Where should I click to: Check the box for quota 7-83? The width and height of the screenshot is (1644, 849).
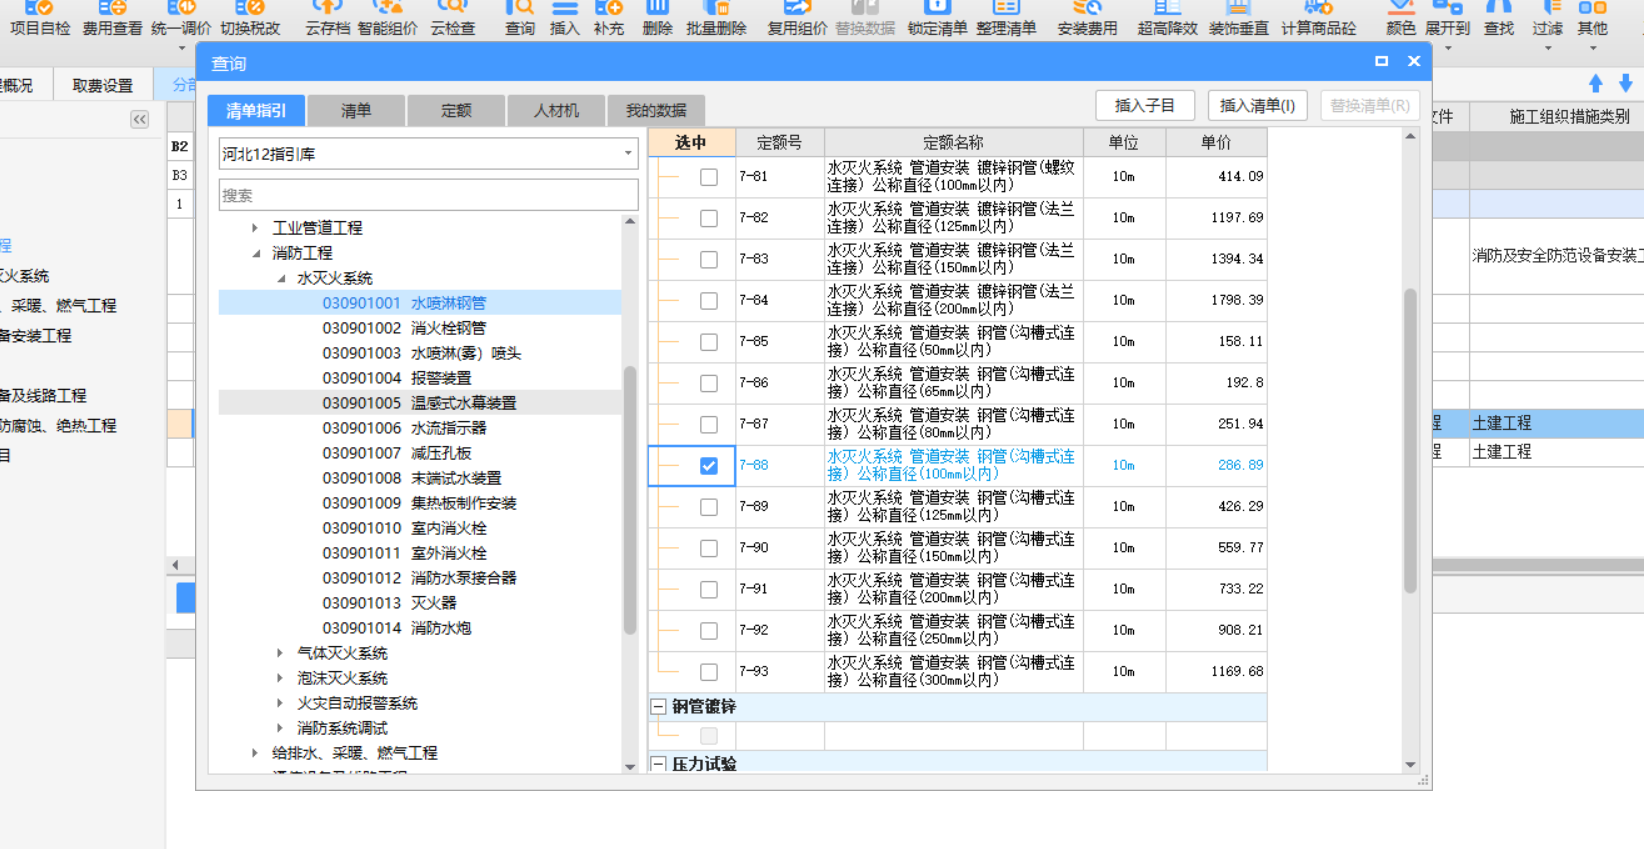click(709, 259)
